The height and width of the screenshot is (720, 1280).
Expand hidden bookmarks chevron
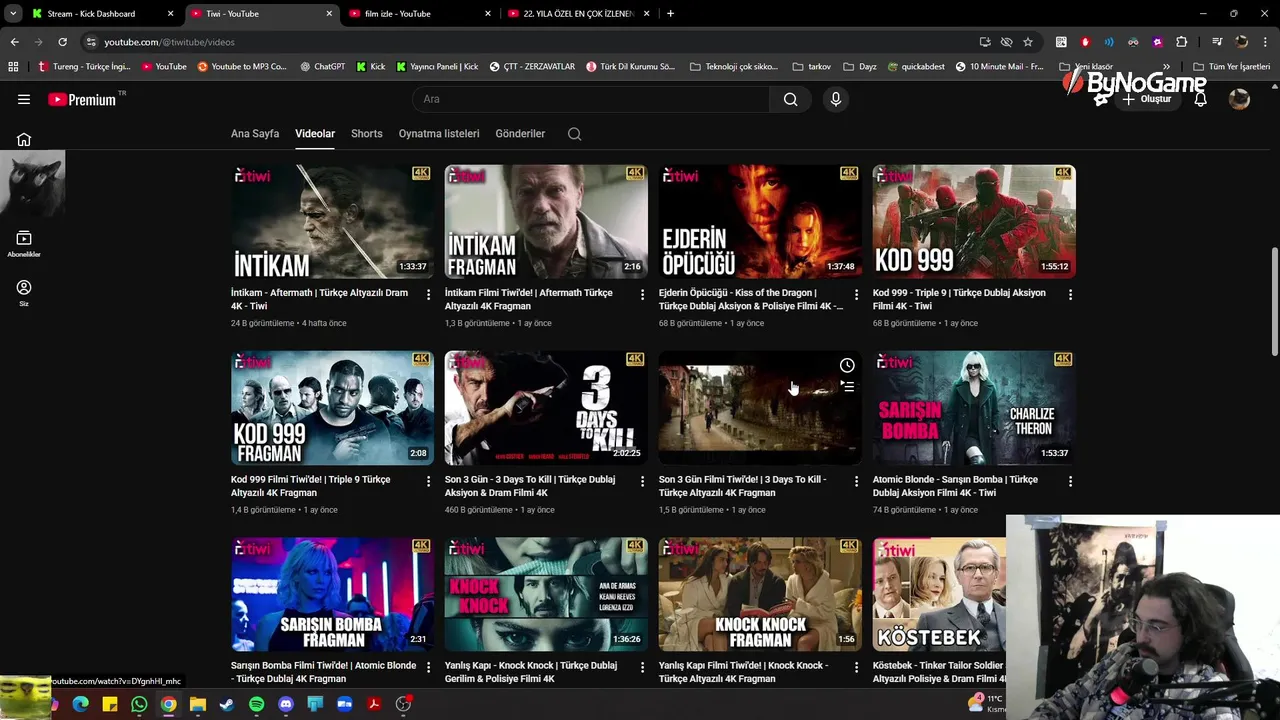pyautogui.click(x=1166, y=67)
